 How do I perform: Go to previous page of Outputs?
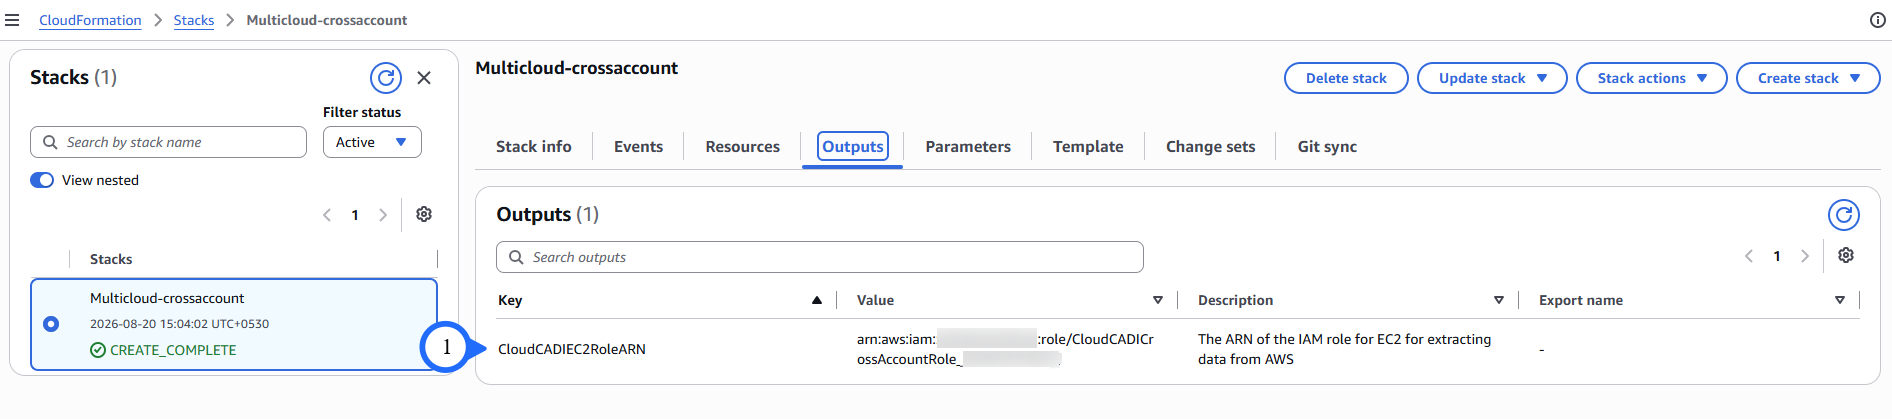1749,256
